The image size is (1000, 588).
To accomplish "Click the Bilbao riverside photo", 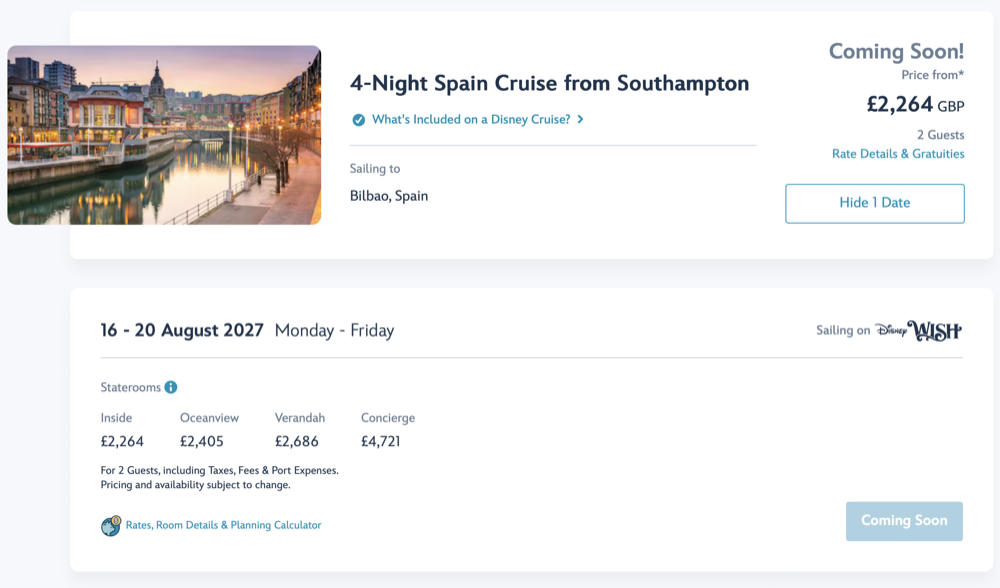I will (164, 135).
